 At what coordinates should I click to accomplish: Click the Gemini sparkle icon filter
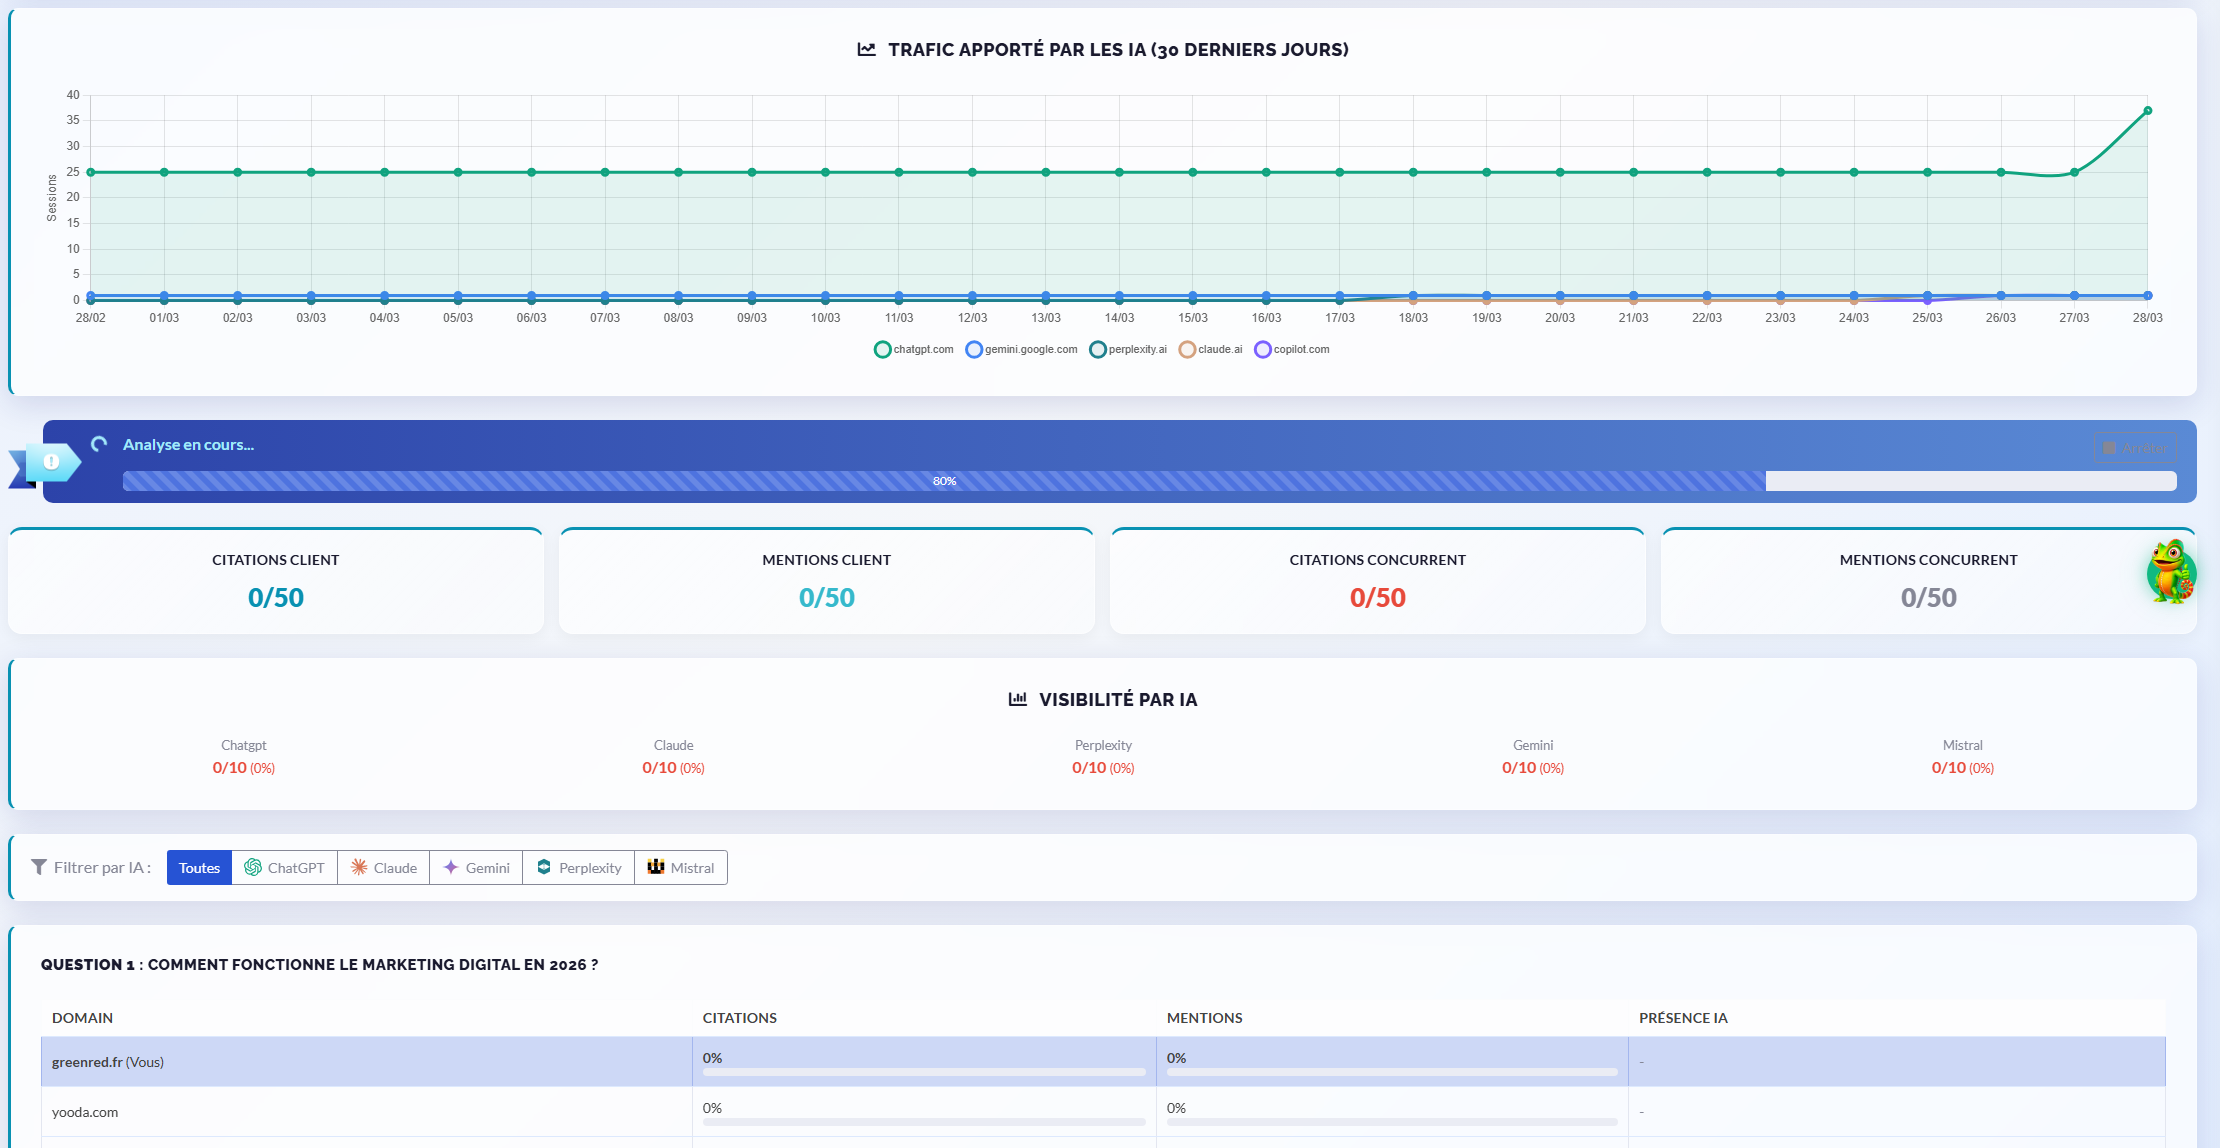coord(451,867)
